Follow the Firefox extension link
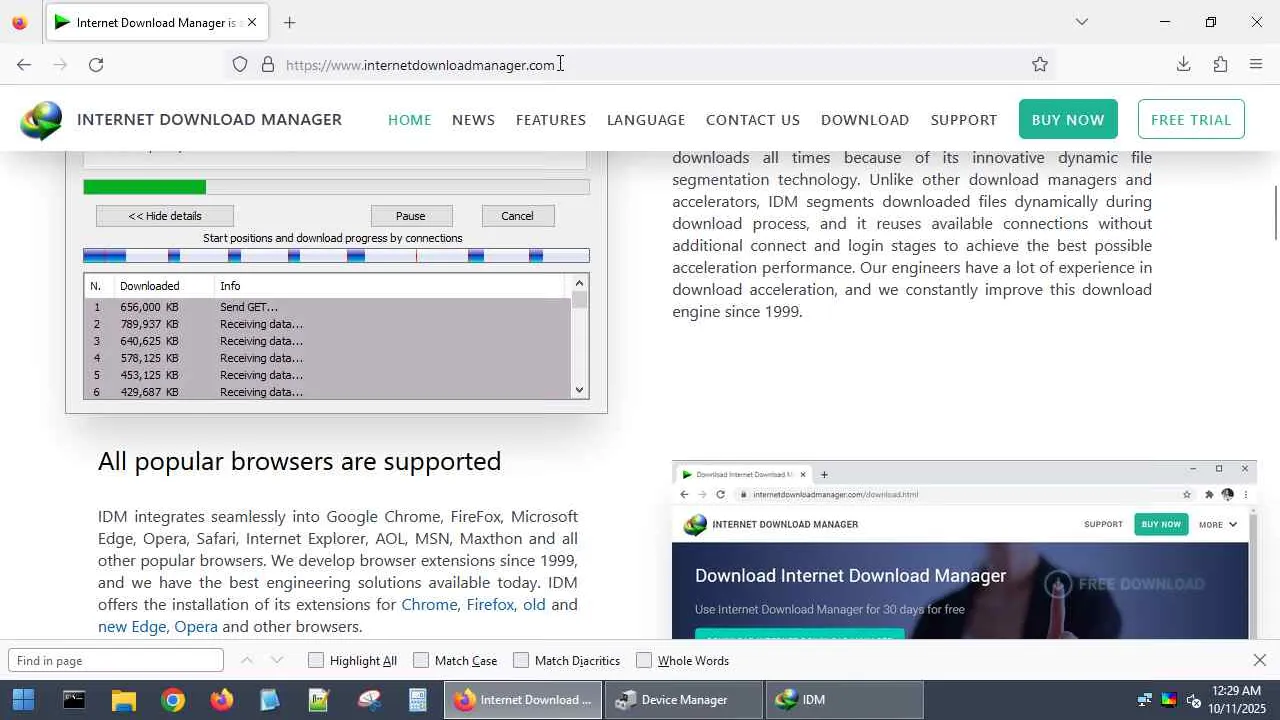 (490, 604)
